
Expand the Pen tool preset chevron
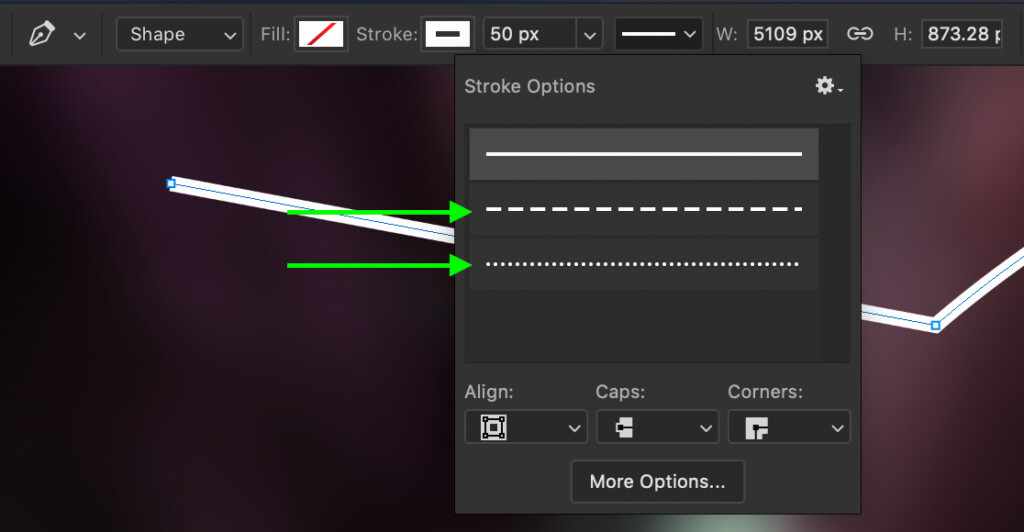point(80,36)
